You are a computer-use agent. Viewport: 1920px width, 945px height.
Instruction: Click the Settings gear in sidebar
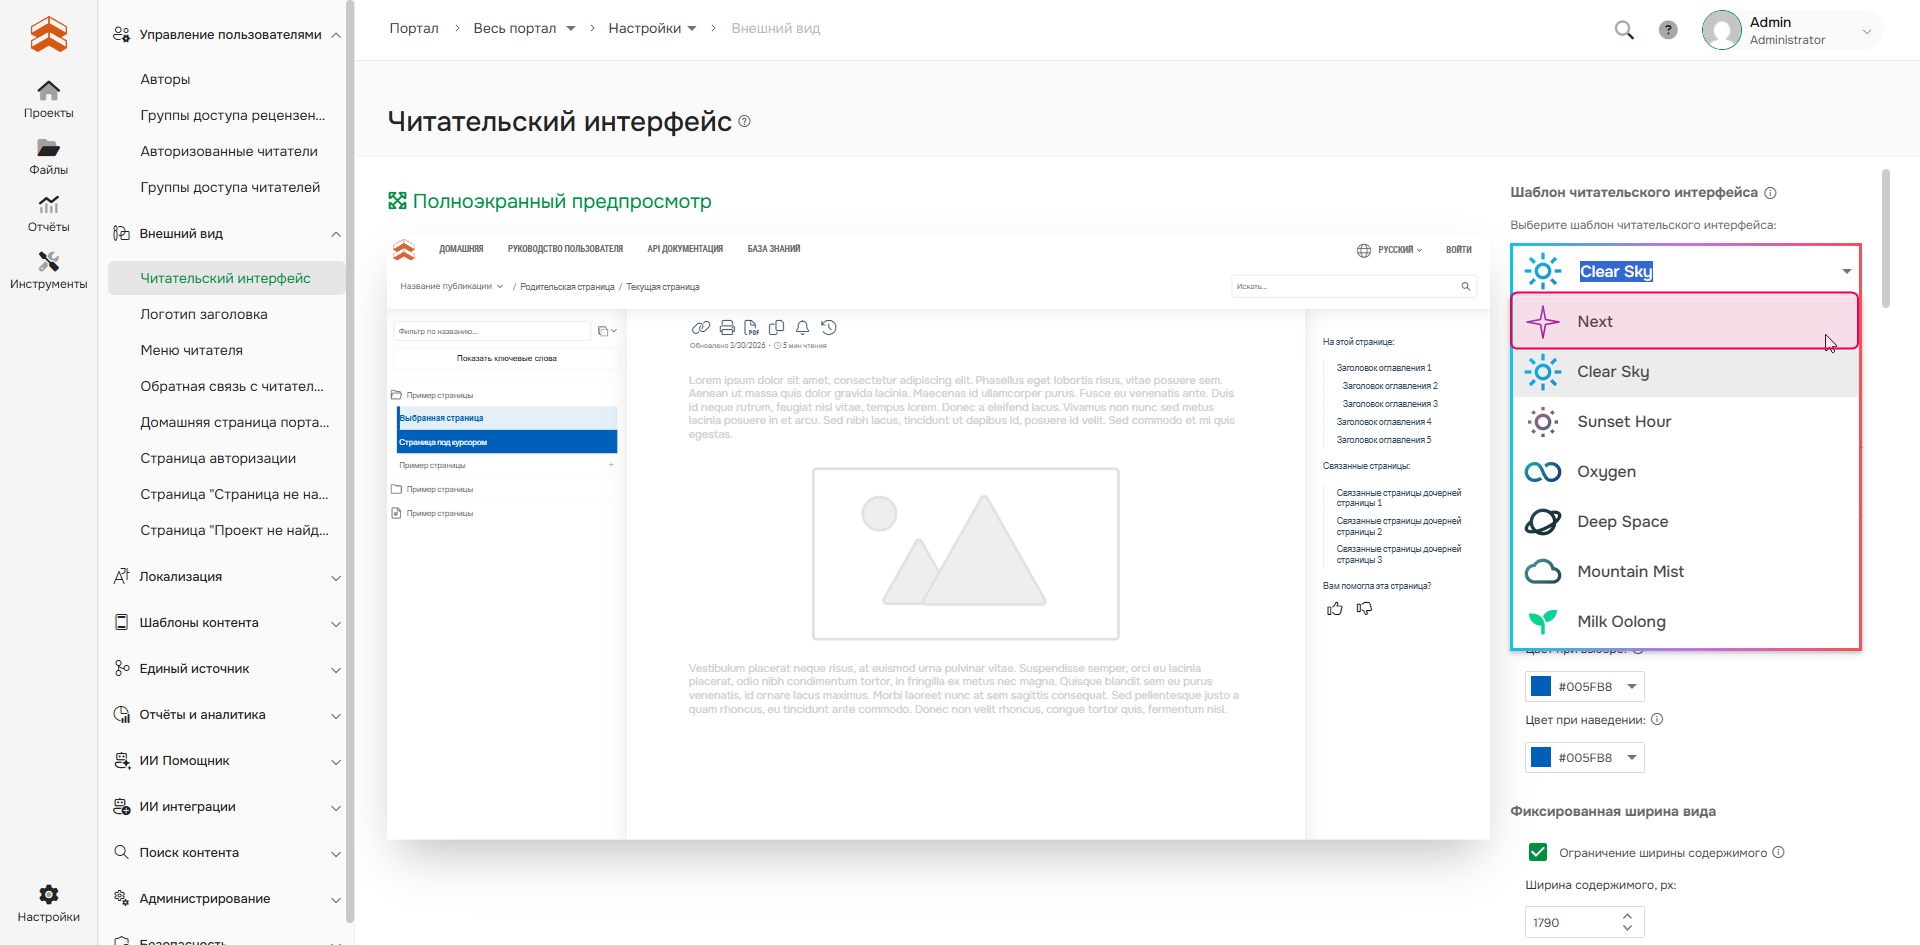(x=48, y=902)
